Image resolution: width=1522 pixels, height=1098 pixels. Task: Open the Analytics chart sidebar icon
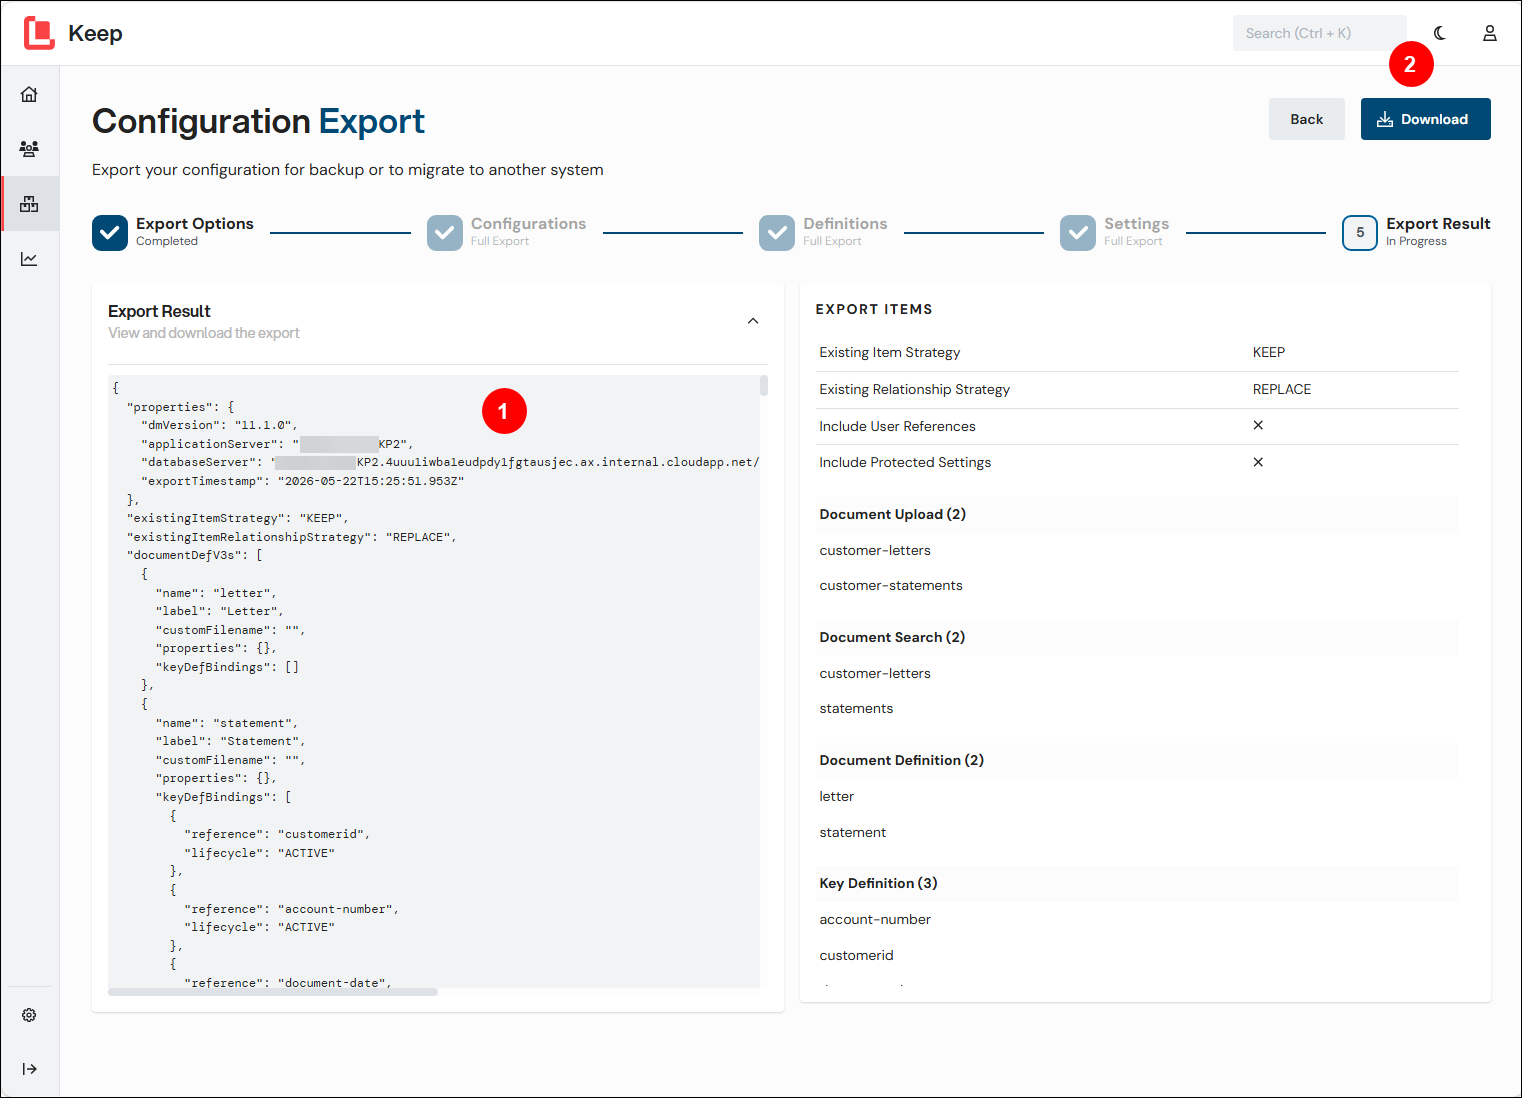(29, 259)
